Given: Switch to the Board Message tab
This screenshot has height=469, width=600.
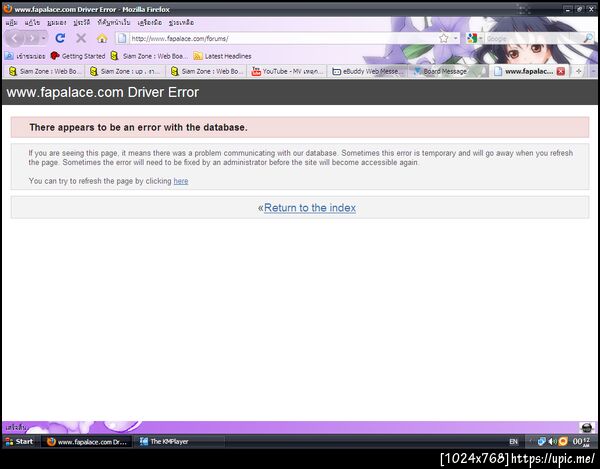Looking at the screenshot, I should click(x=448, y=71).
